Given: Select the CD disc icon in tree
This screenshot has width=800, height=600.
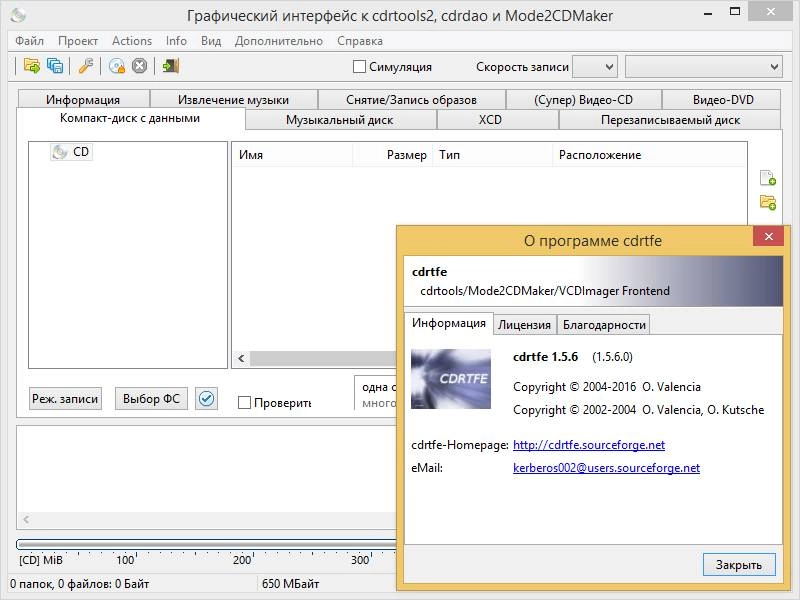Looking at the screenshot, I should point(60,152).
